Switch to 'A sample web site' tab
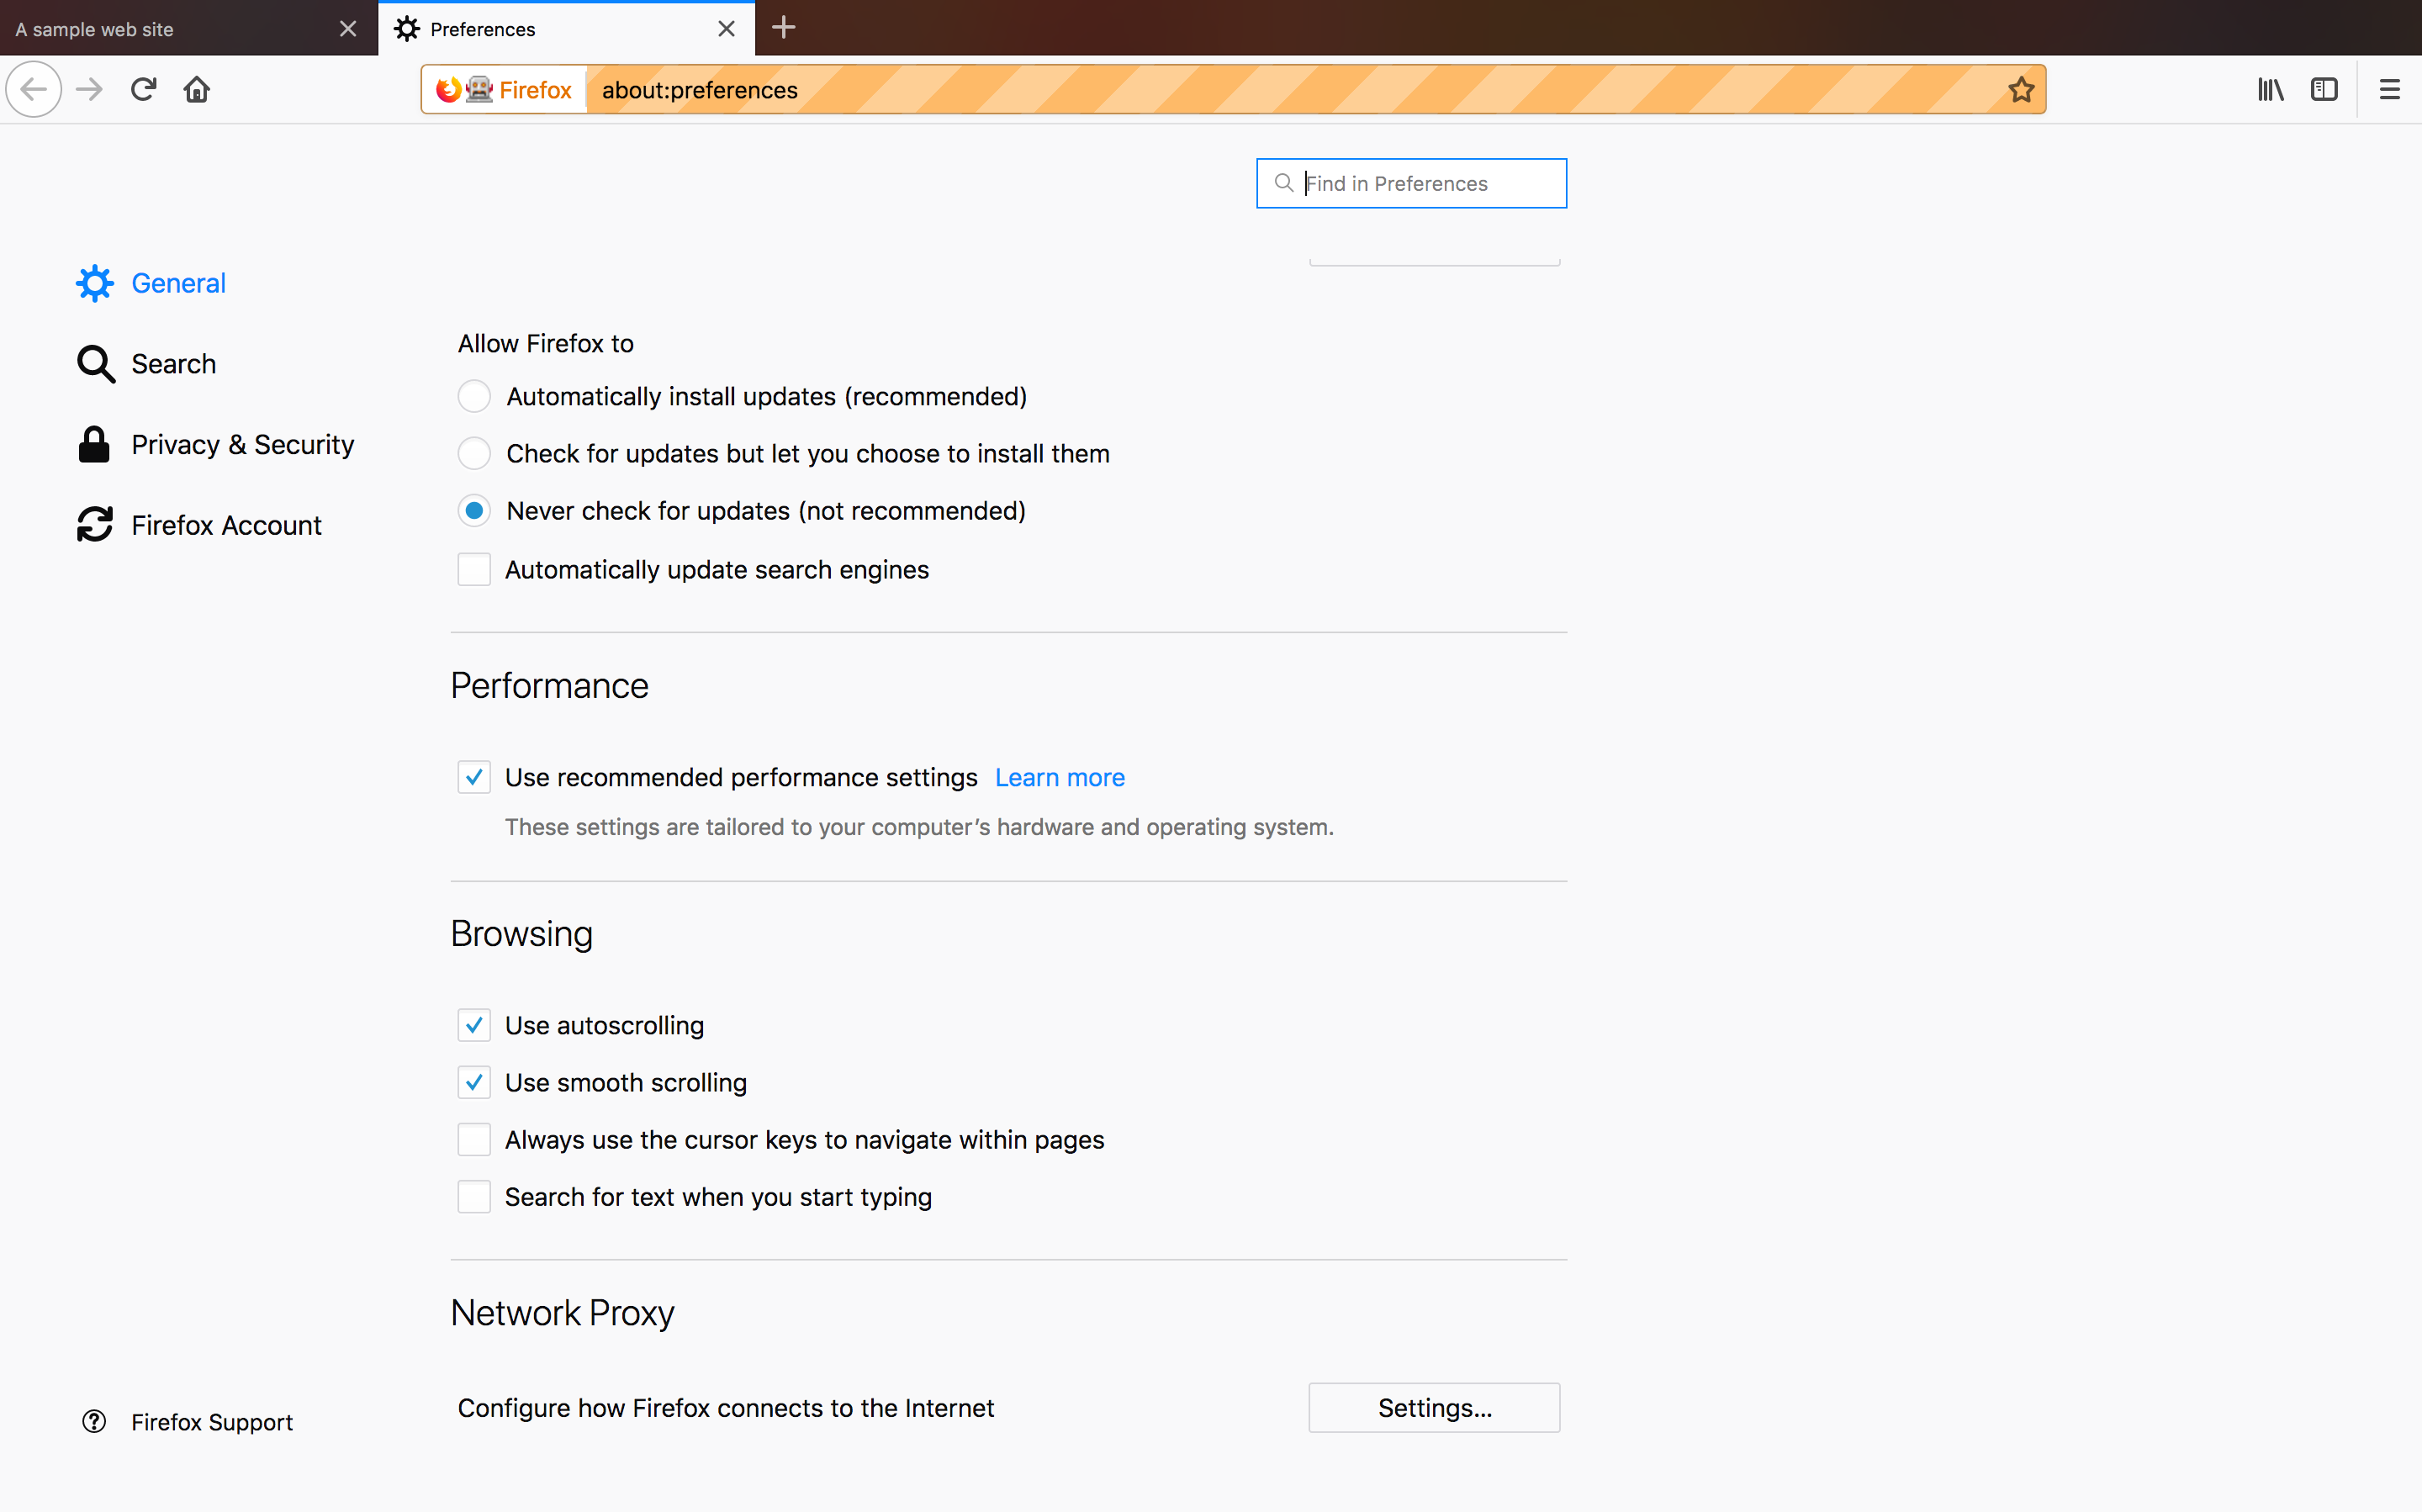The image size is (2422, 1512). point(170,29)
